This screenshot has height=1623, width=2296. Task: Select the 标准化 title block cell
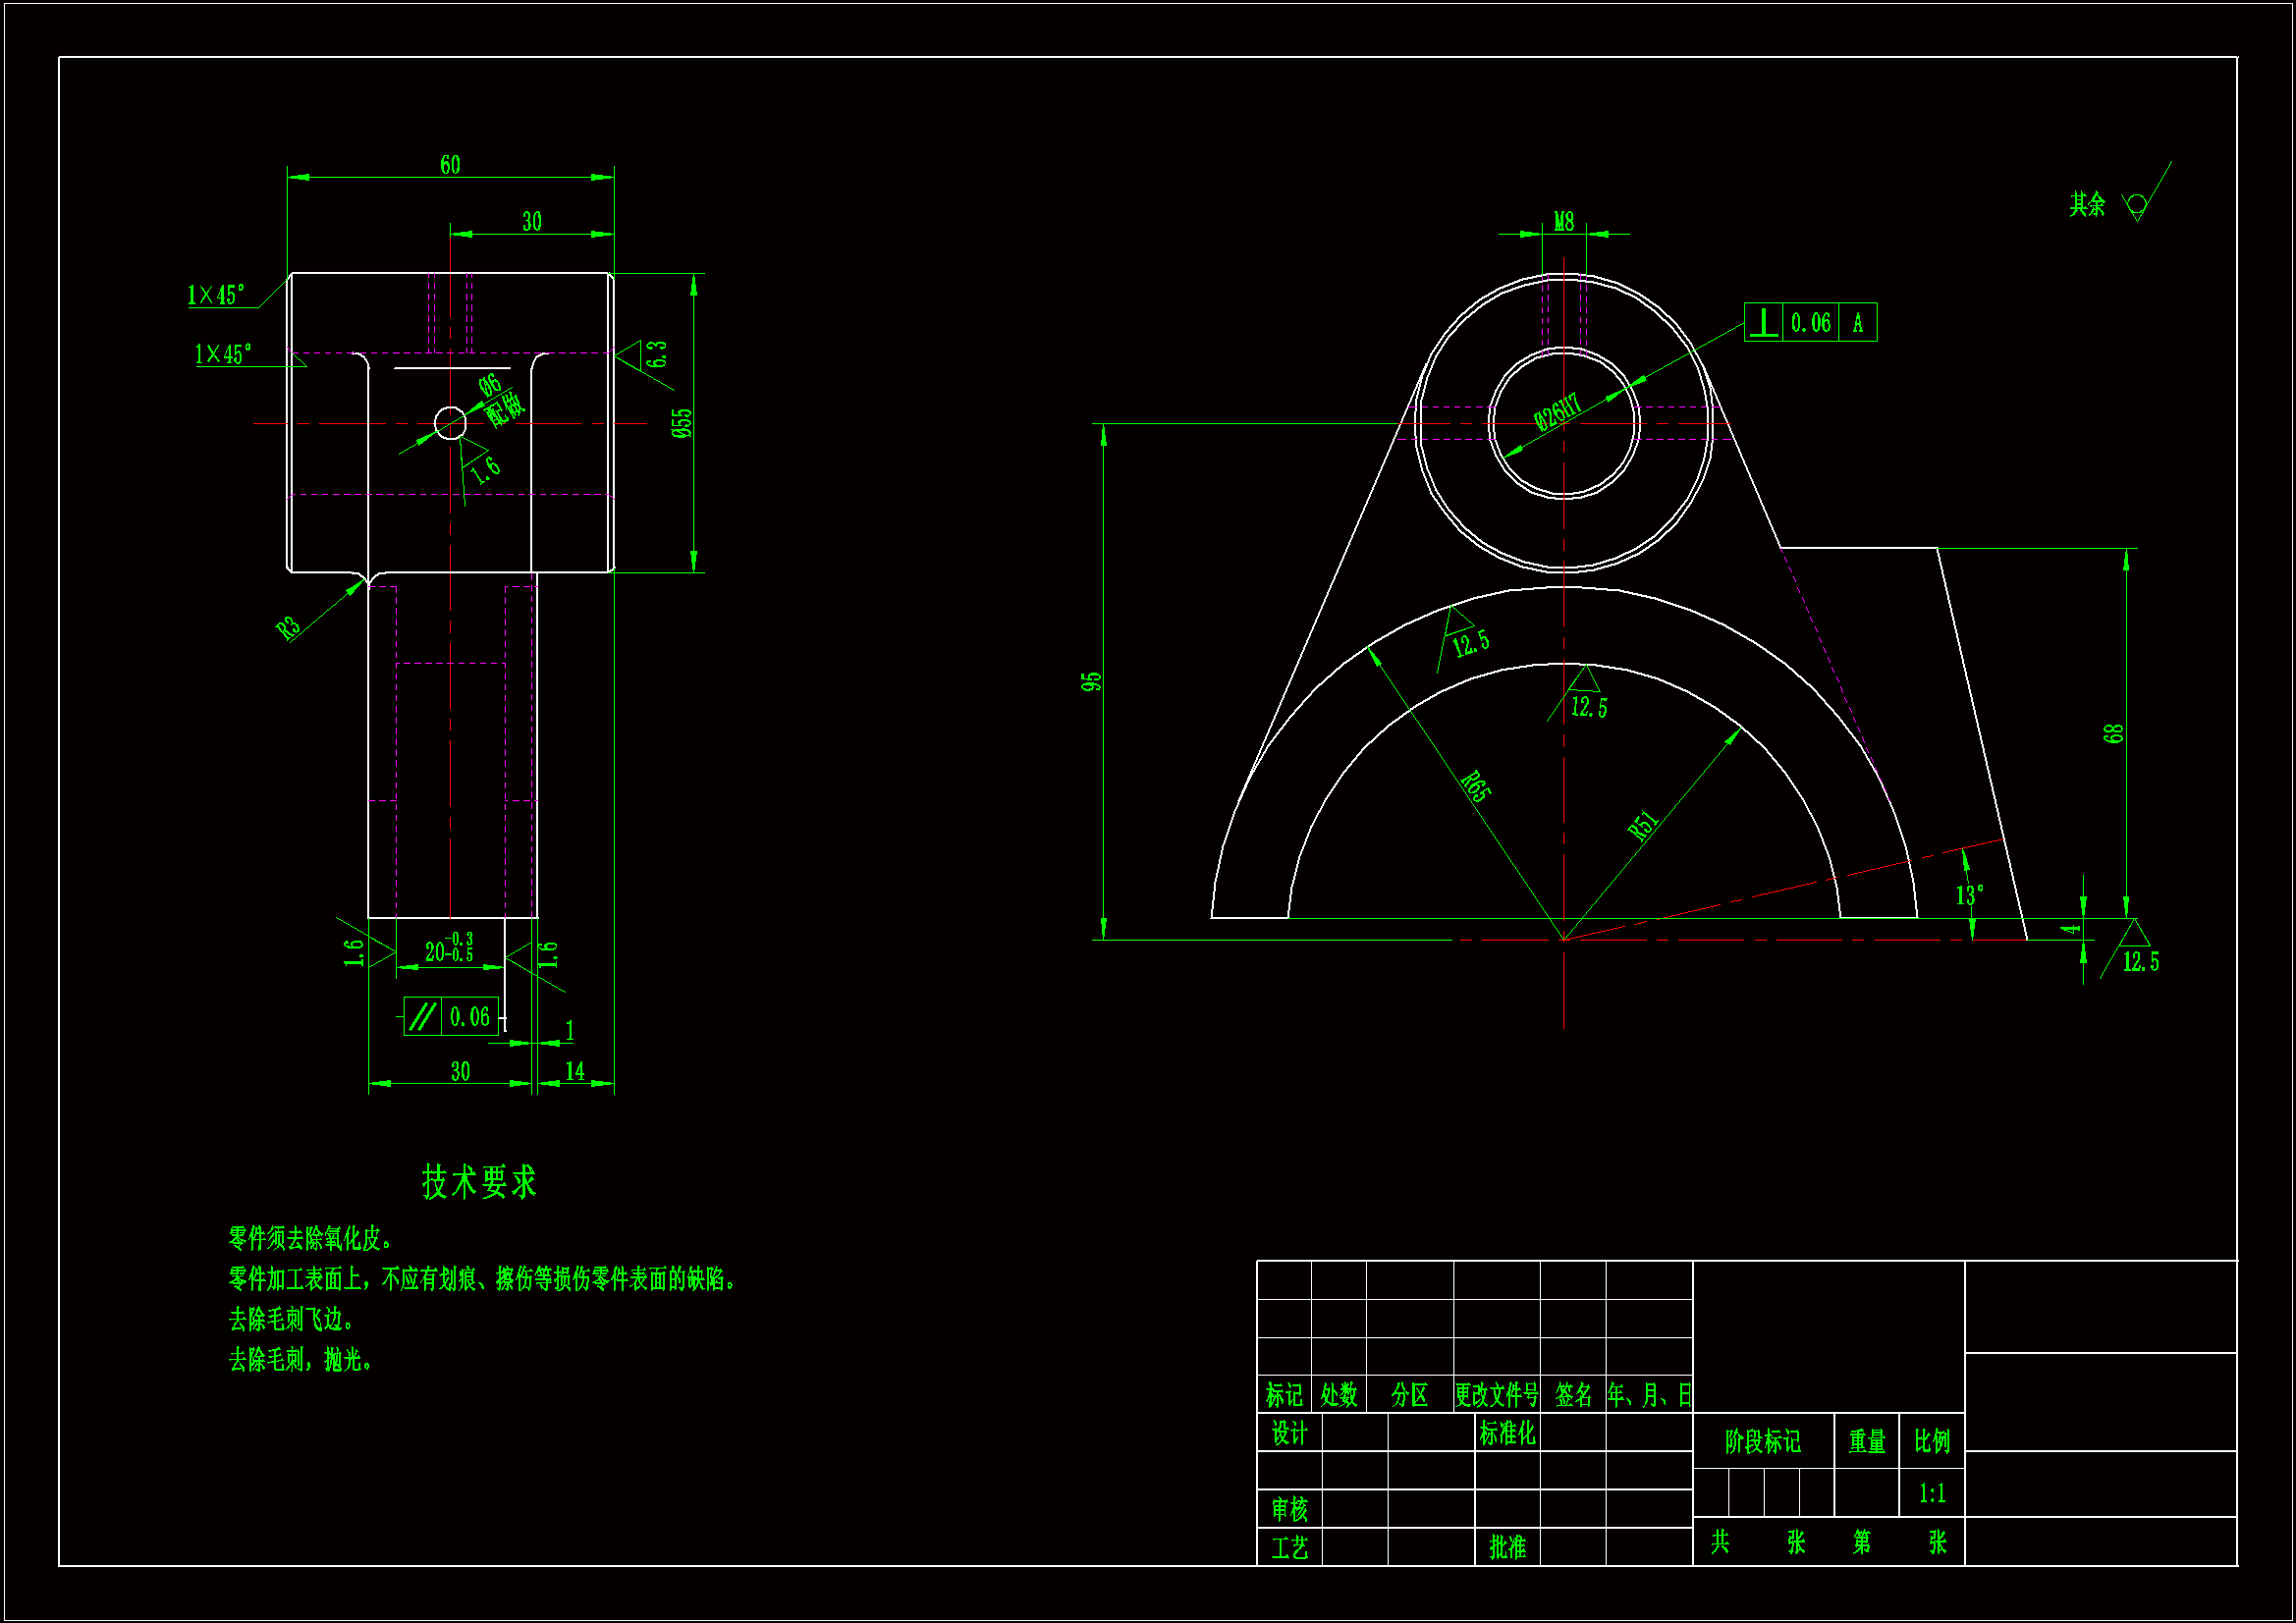click(1506, 1433)
